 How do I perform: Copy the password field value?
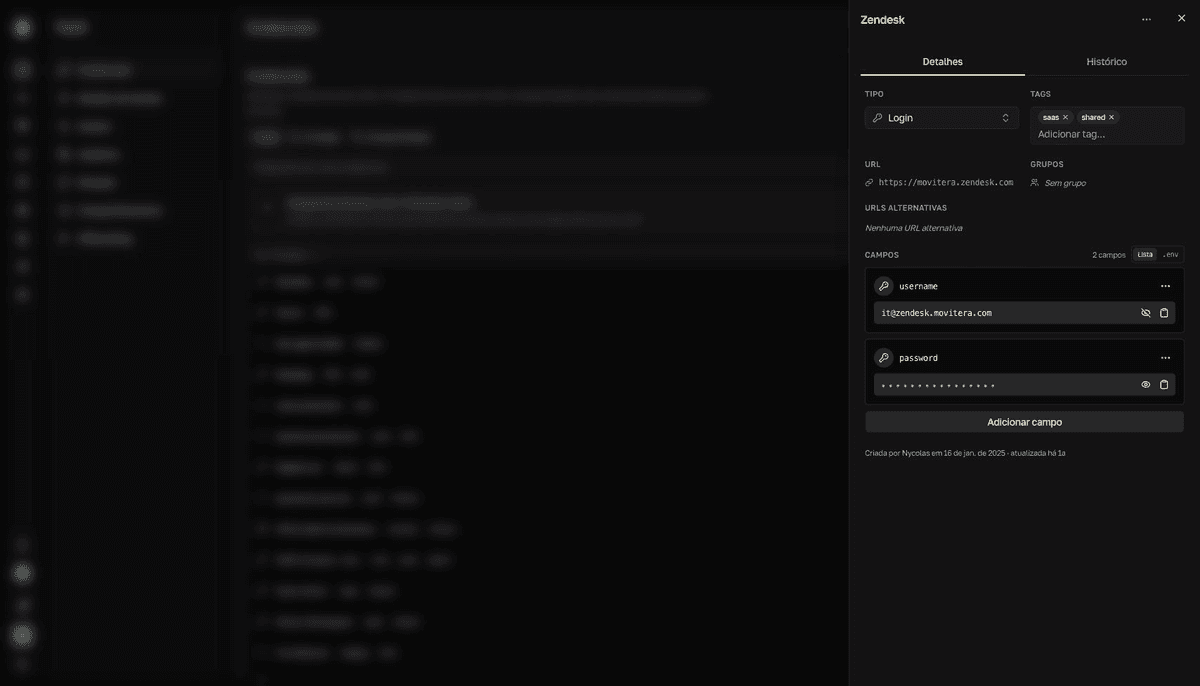pos(1164,385)
